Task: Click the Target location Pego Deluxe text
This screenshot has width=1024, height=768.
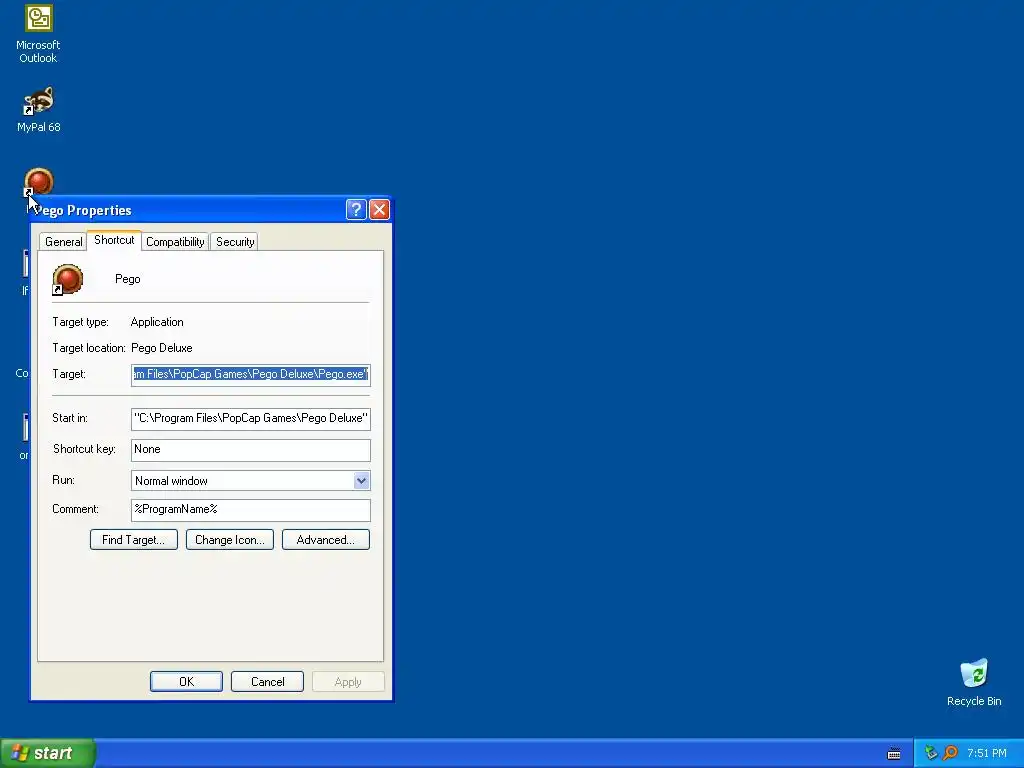Action: 162,348
